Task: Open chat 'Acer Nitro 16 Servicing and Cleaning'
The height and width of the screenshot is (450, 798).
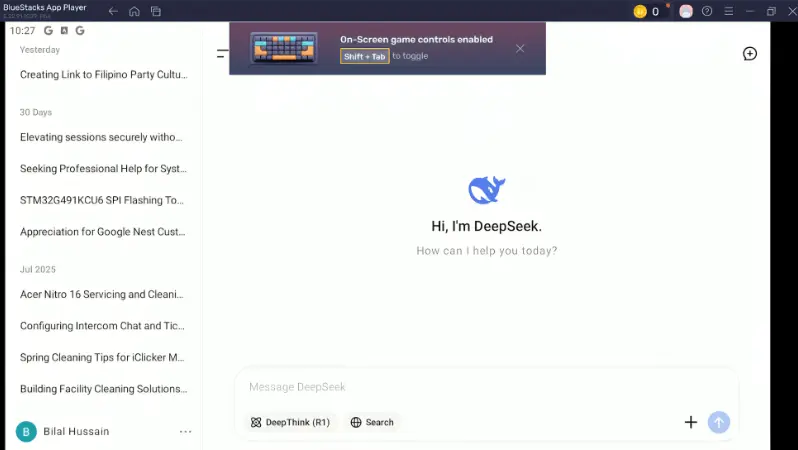Action: pyautogui.click(x=102, y=295)
